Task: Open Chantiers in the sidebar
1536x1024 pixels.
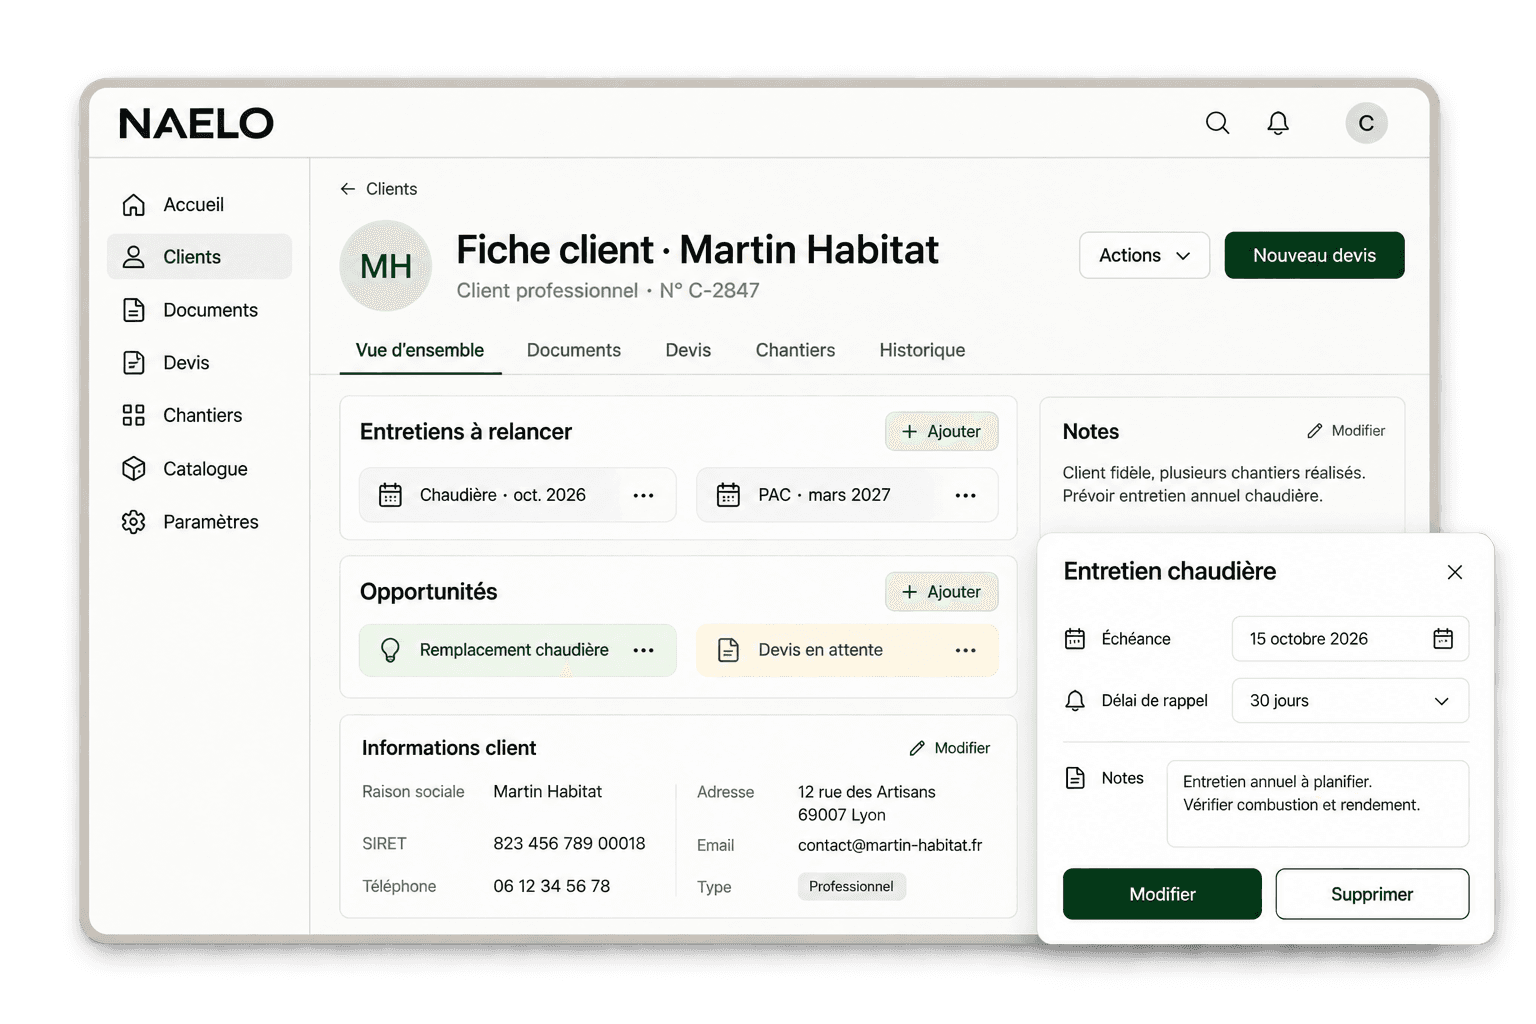Action: click(199, 415)
